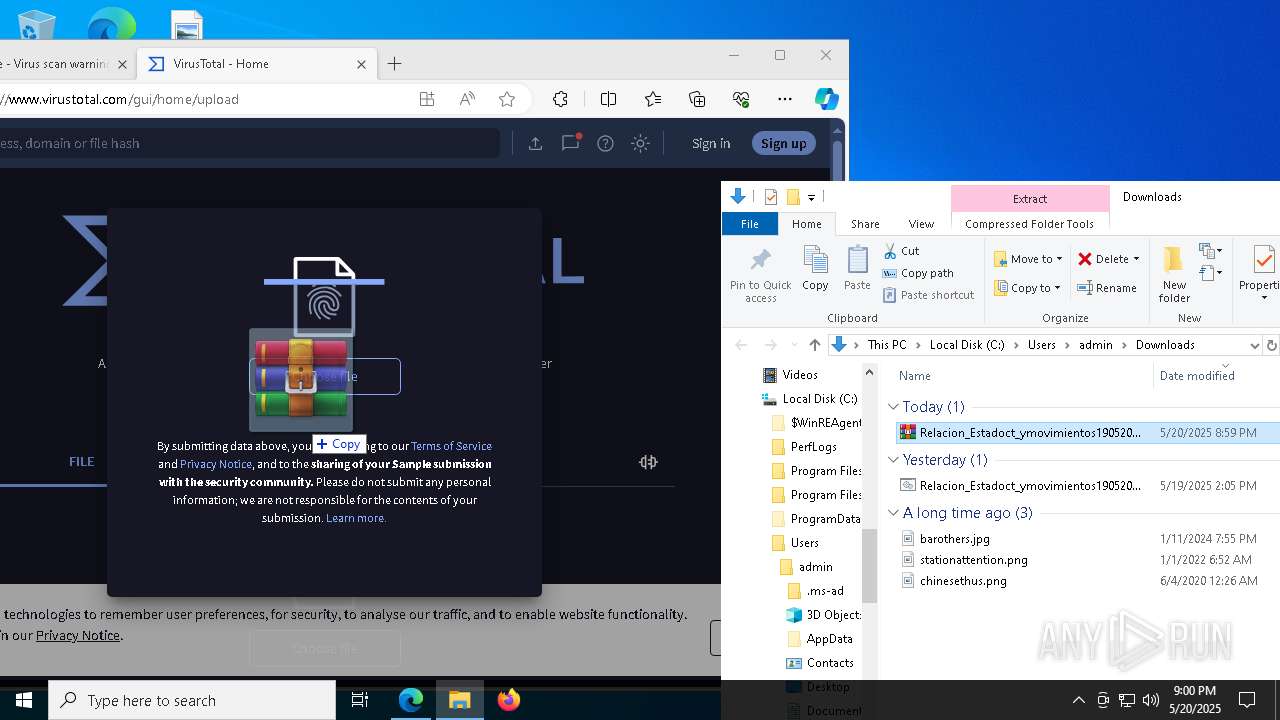Focus the VirusTotal search field
Viewport: 1280px width, 720px height.
coord(249,143)
